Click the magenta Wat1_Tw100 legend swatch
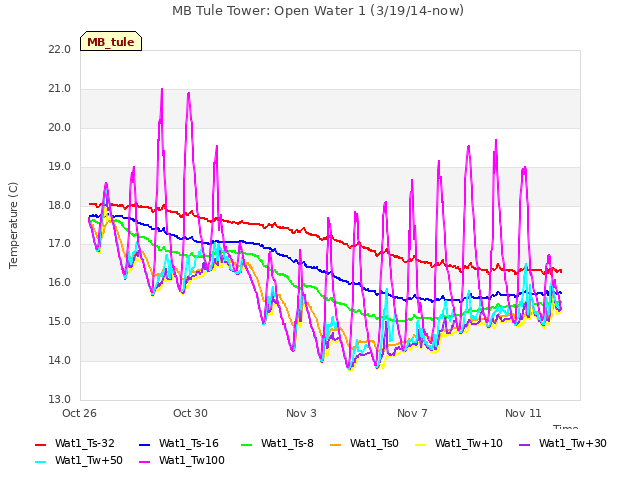 point(144,462)
